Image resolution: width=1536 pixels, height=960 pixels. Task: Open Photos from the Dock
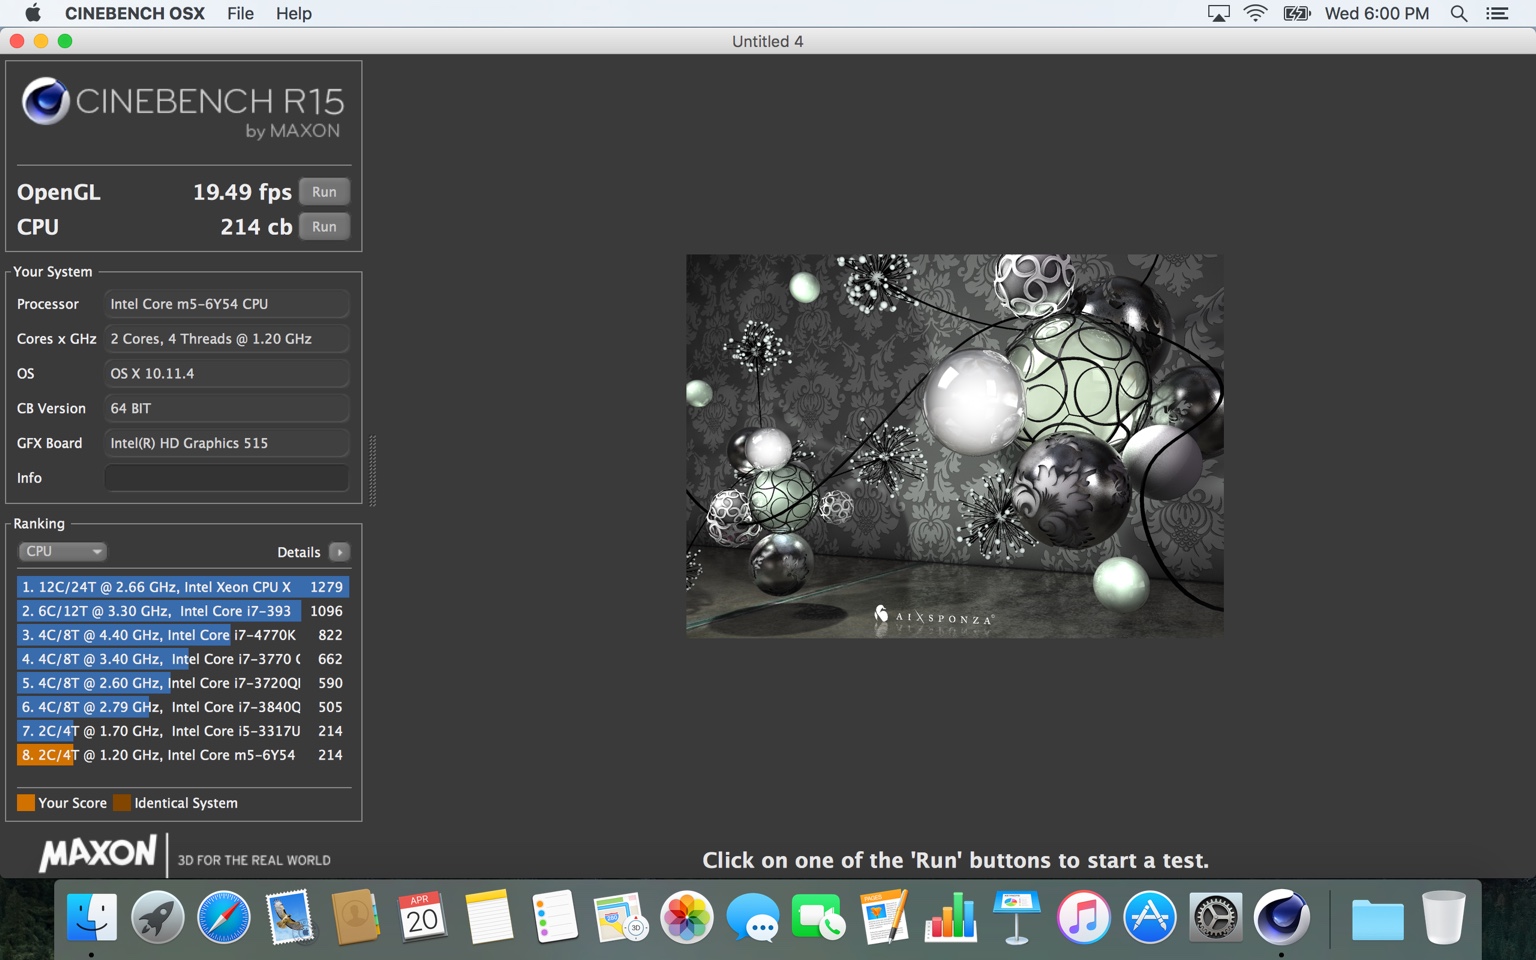click(x=686, y=917)
